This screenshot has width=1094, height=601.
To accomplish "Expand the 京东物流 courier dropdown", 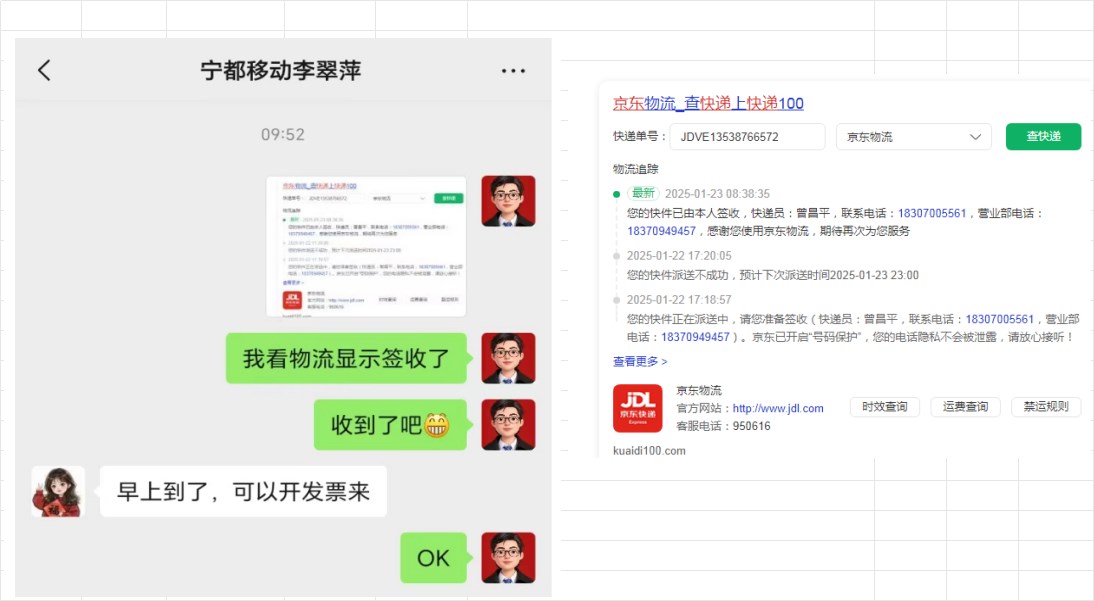I will click(x=913, y=137).
